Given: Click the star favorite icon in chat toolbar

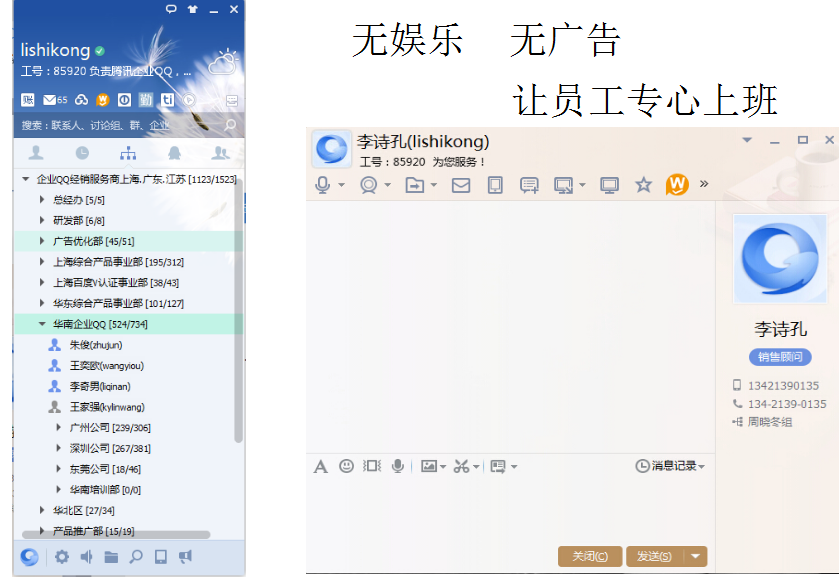Looking at the screenshot, I should tap(643, 185).
